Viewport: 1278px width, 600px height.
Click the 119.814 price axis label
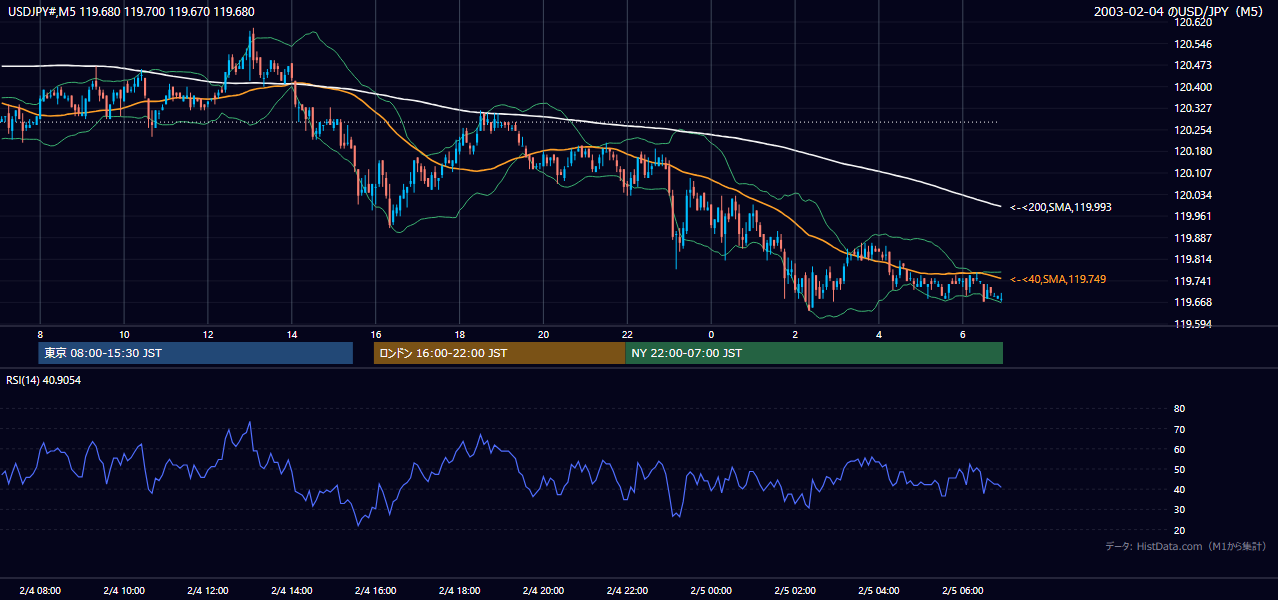[1193, 259]
